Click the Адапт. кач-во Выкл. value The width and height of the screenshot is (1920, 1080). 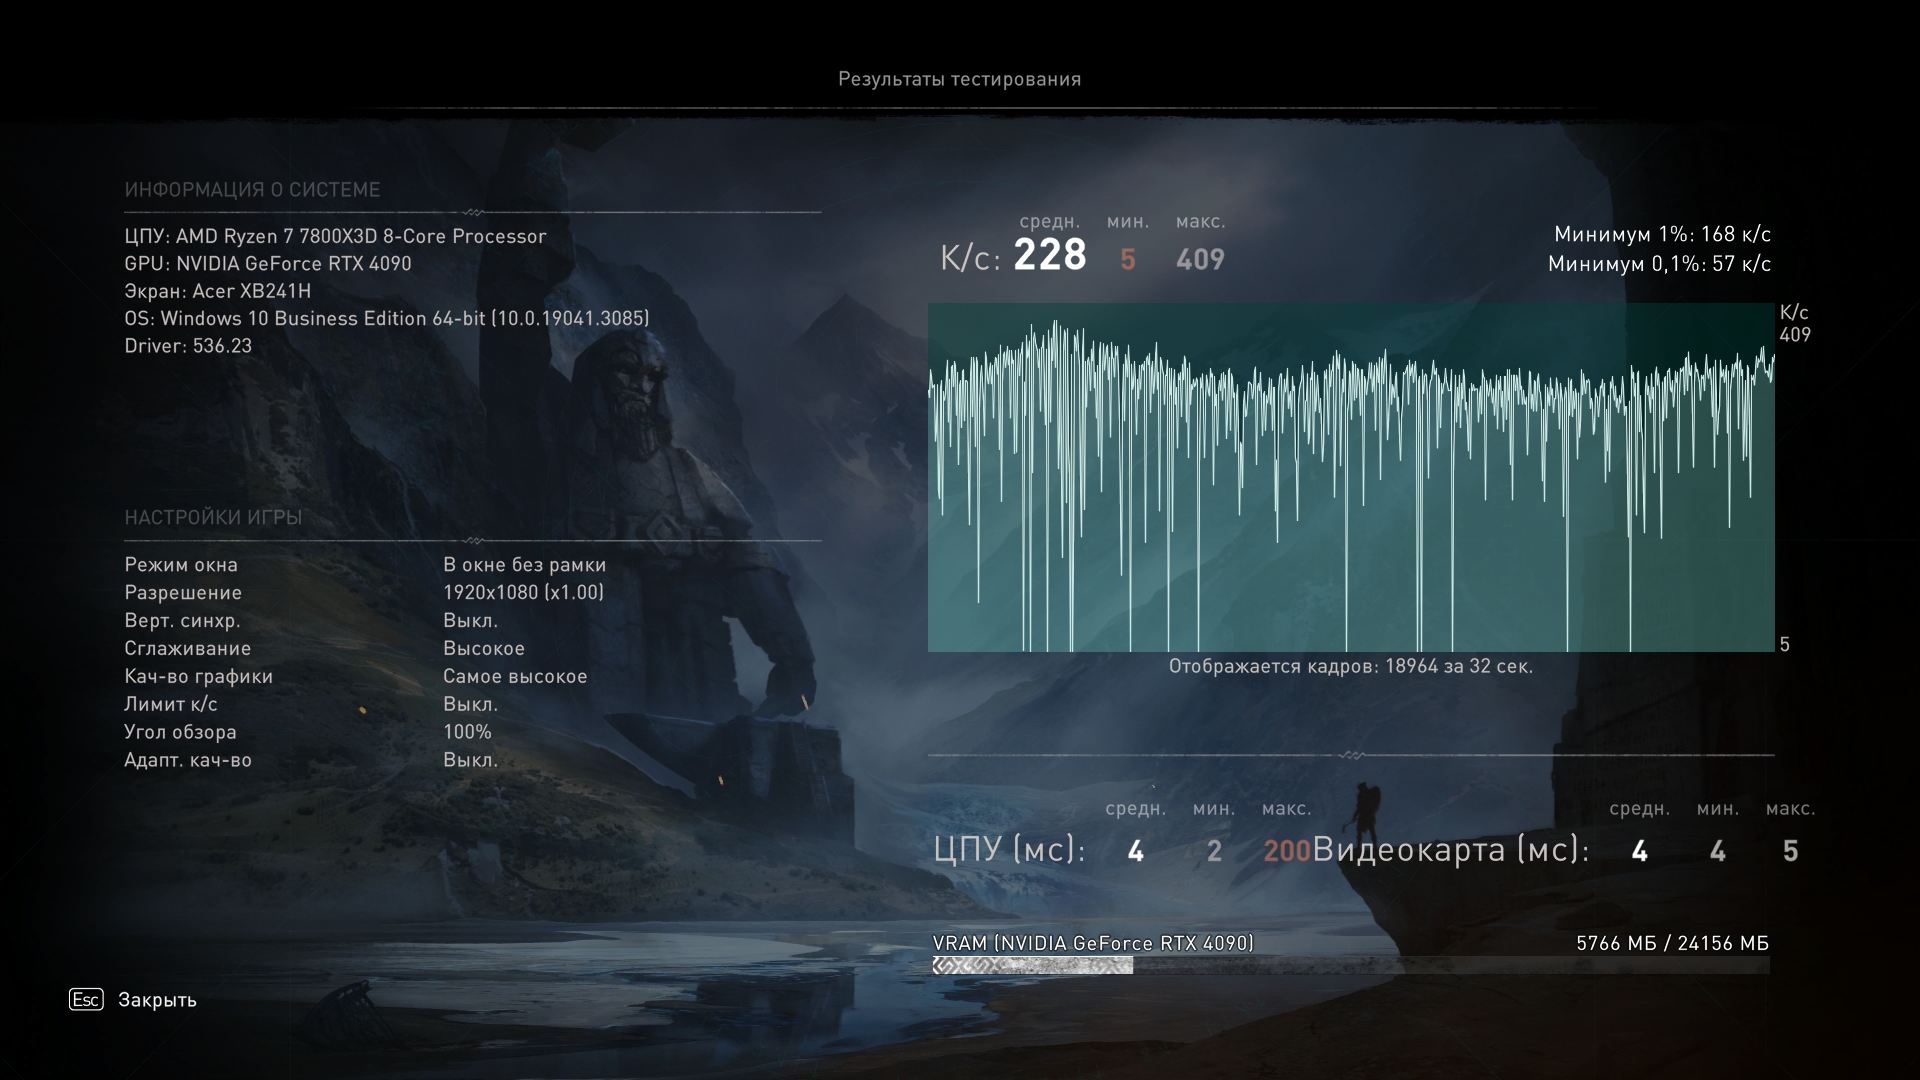(x=470, y=760)
